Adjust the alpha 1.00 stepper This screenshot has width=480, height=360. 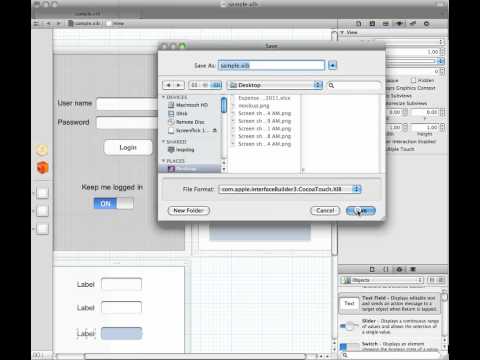[x=442, y=52]
